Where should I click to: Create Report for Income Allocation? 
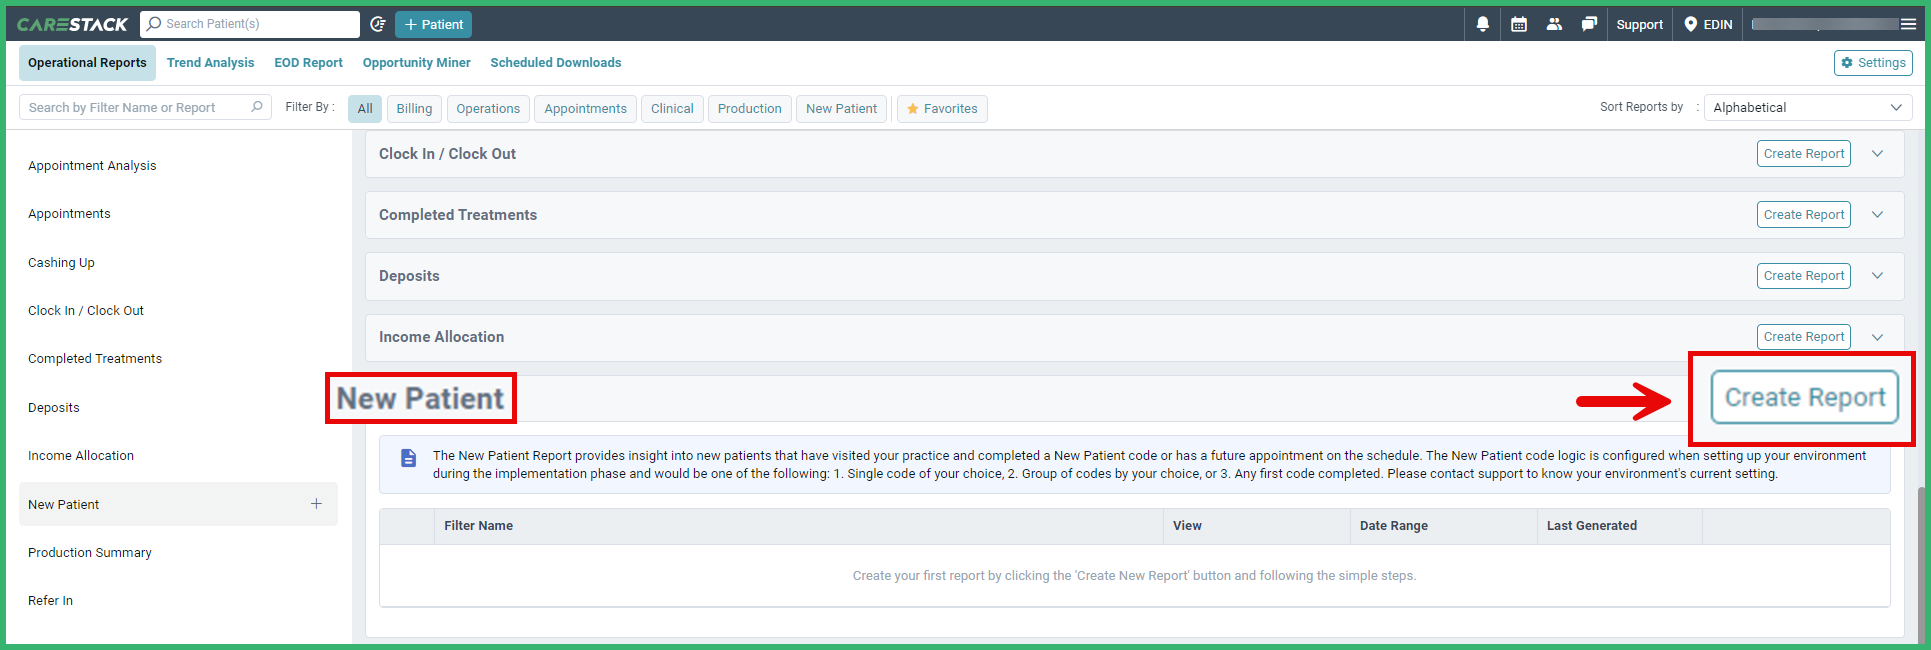pyautogui.click(x=1803, y=337)
